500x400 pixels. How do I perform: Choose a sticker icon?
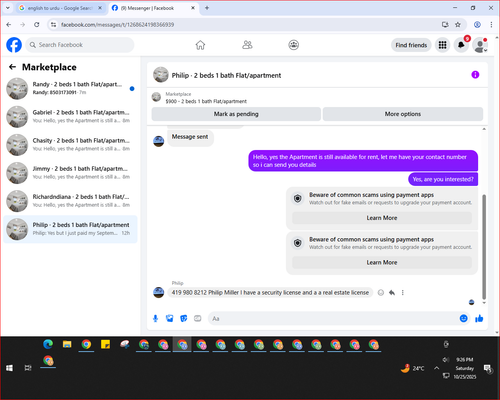[184, 319]
